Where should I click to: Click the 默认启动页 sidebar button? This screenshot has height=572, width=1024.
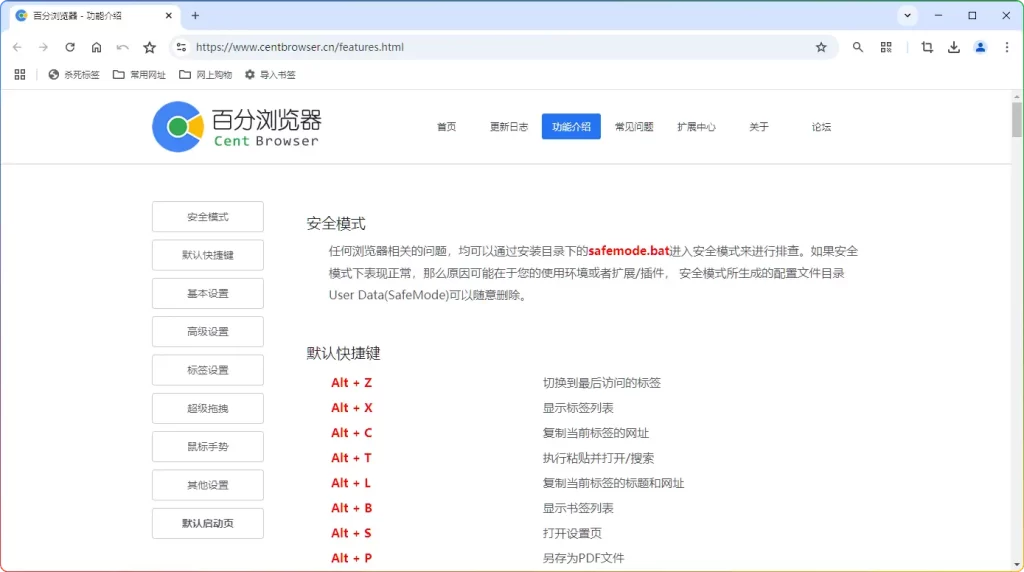pyautogui.click(x=208, y=523)
